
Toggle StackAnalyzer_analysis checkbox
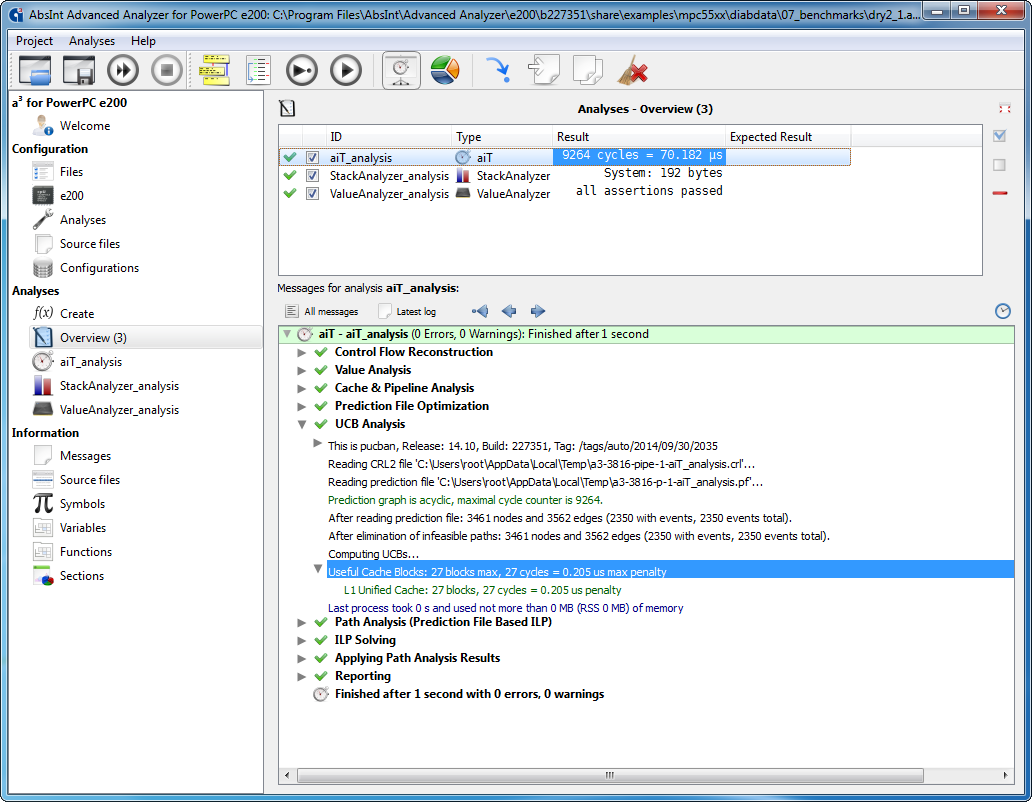click(313, 176)
